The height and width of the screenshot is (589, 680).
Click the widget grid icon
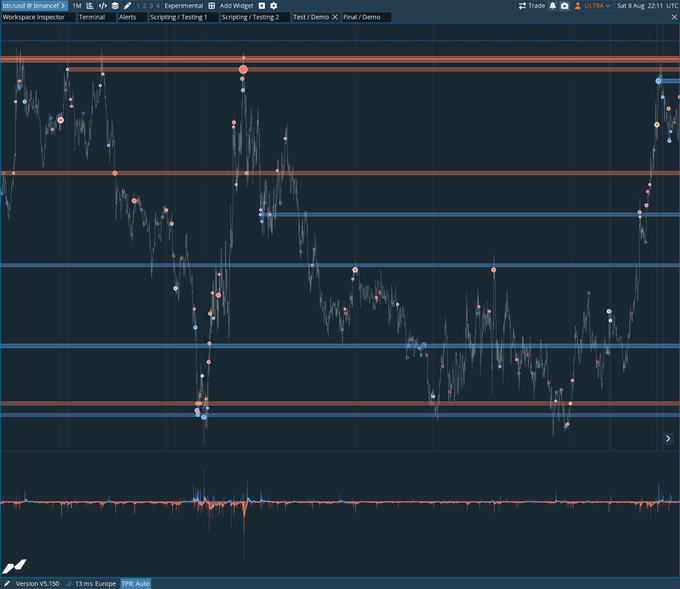(212, 6)
